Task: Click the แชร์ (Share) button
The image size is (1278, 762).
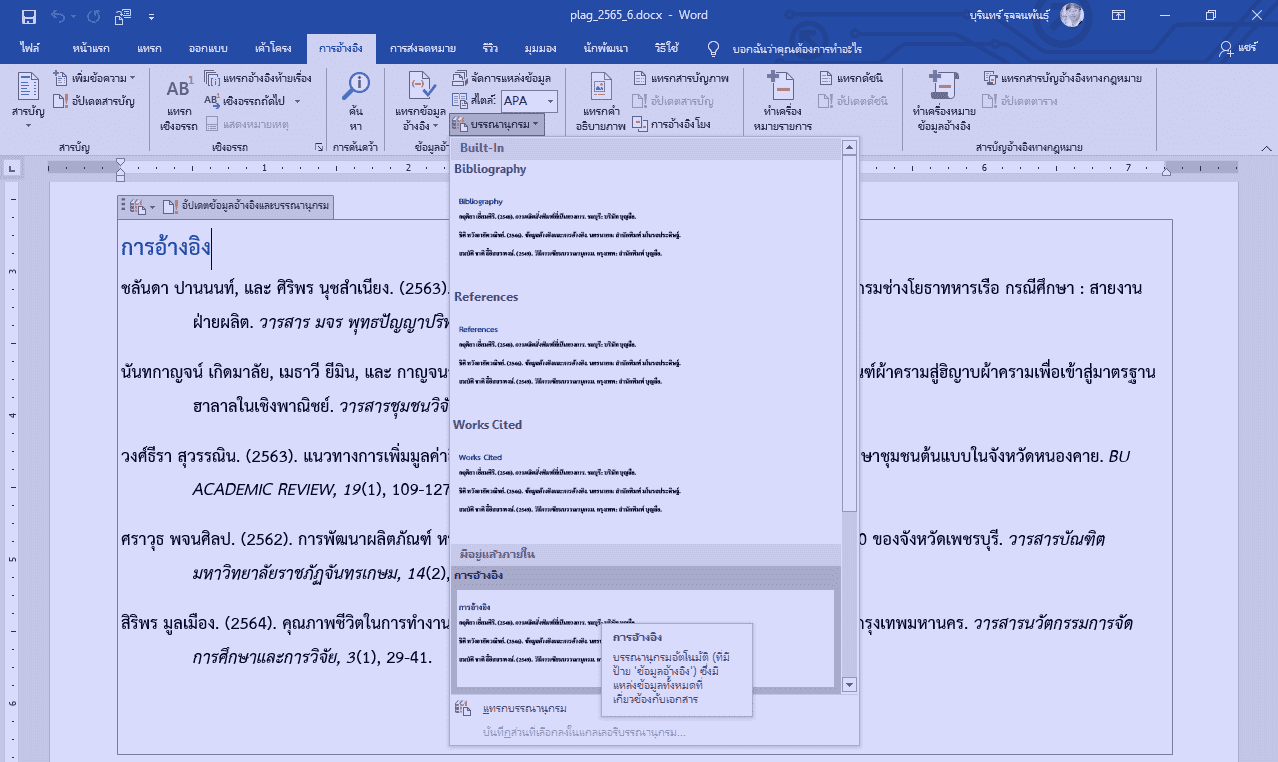Action: tap(1239, 48)
